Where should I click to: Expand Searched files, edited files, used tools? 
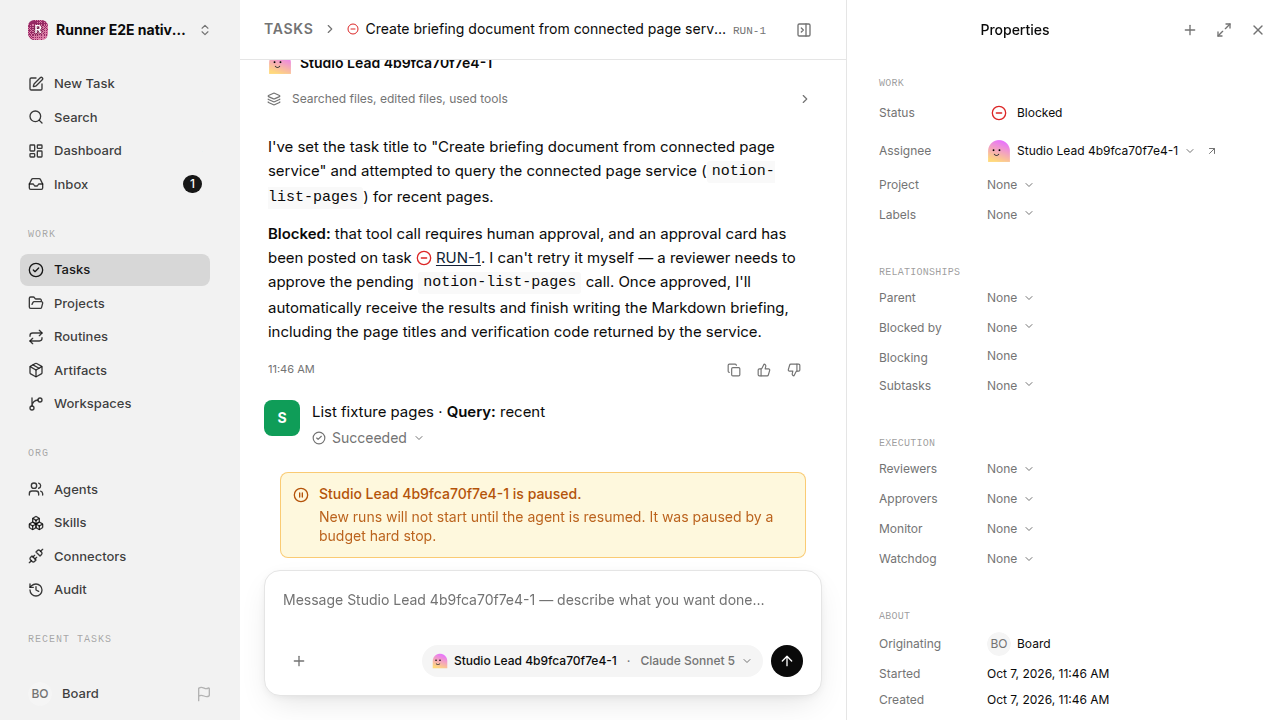(x=538, y=99)
